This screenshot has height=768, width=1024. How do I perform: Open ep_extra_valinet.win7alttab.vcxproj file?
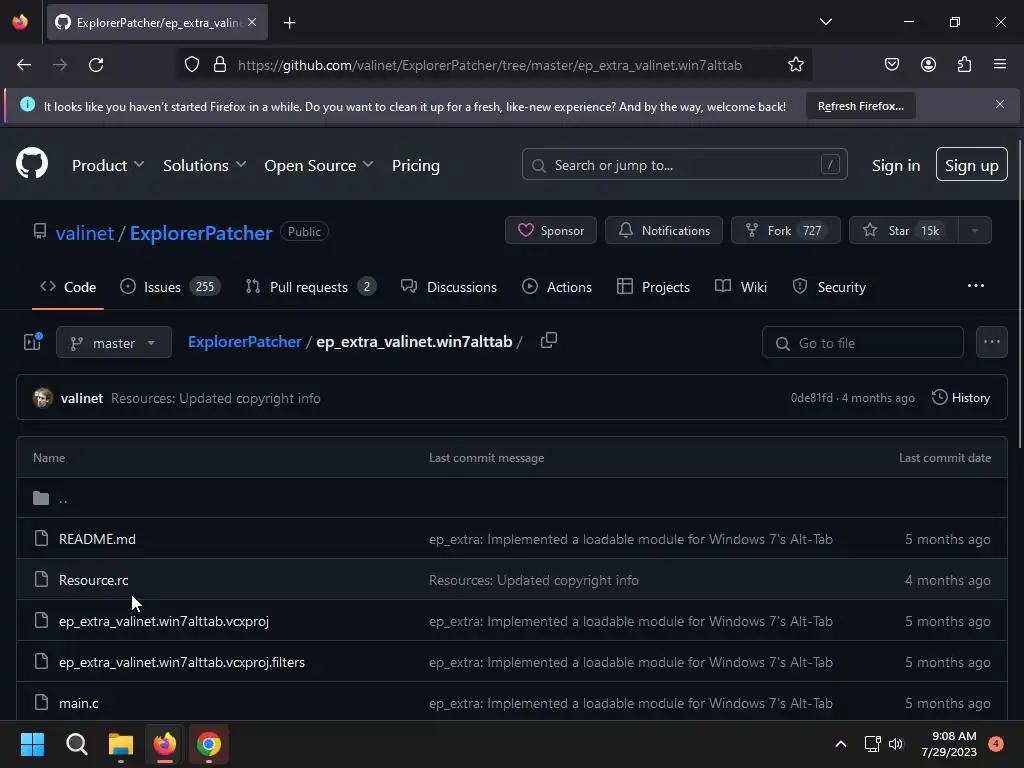point(164,621)
